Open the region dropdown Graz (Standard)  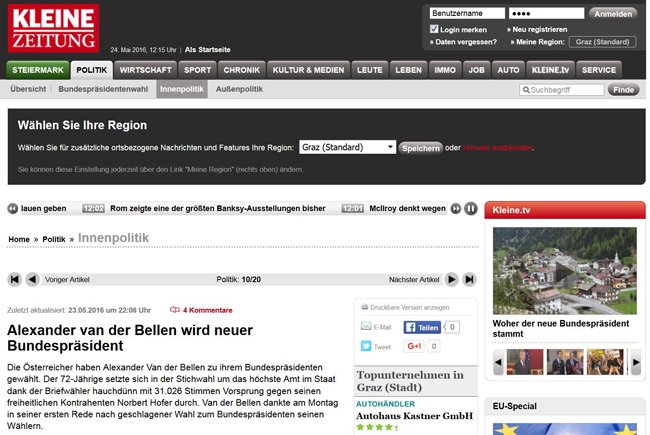click(347, 147)
